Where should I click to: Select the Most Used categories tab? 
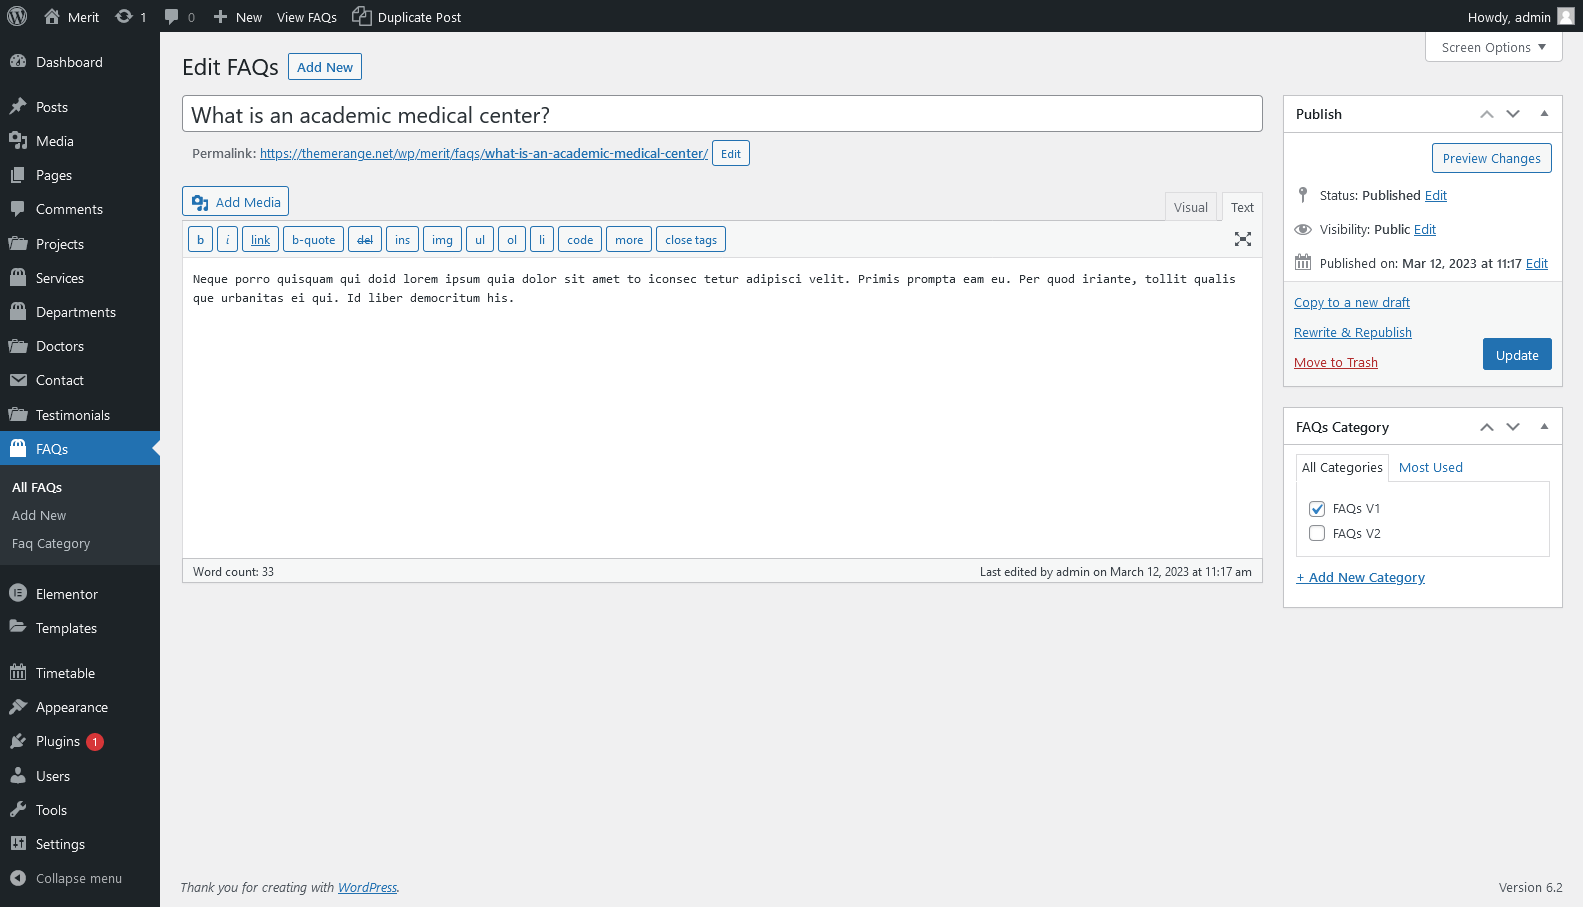(x=1430, y=467)
